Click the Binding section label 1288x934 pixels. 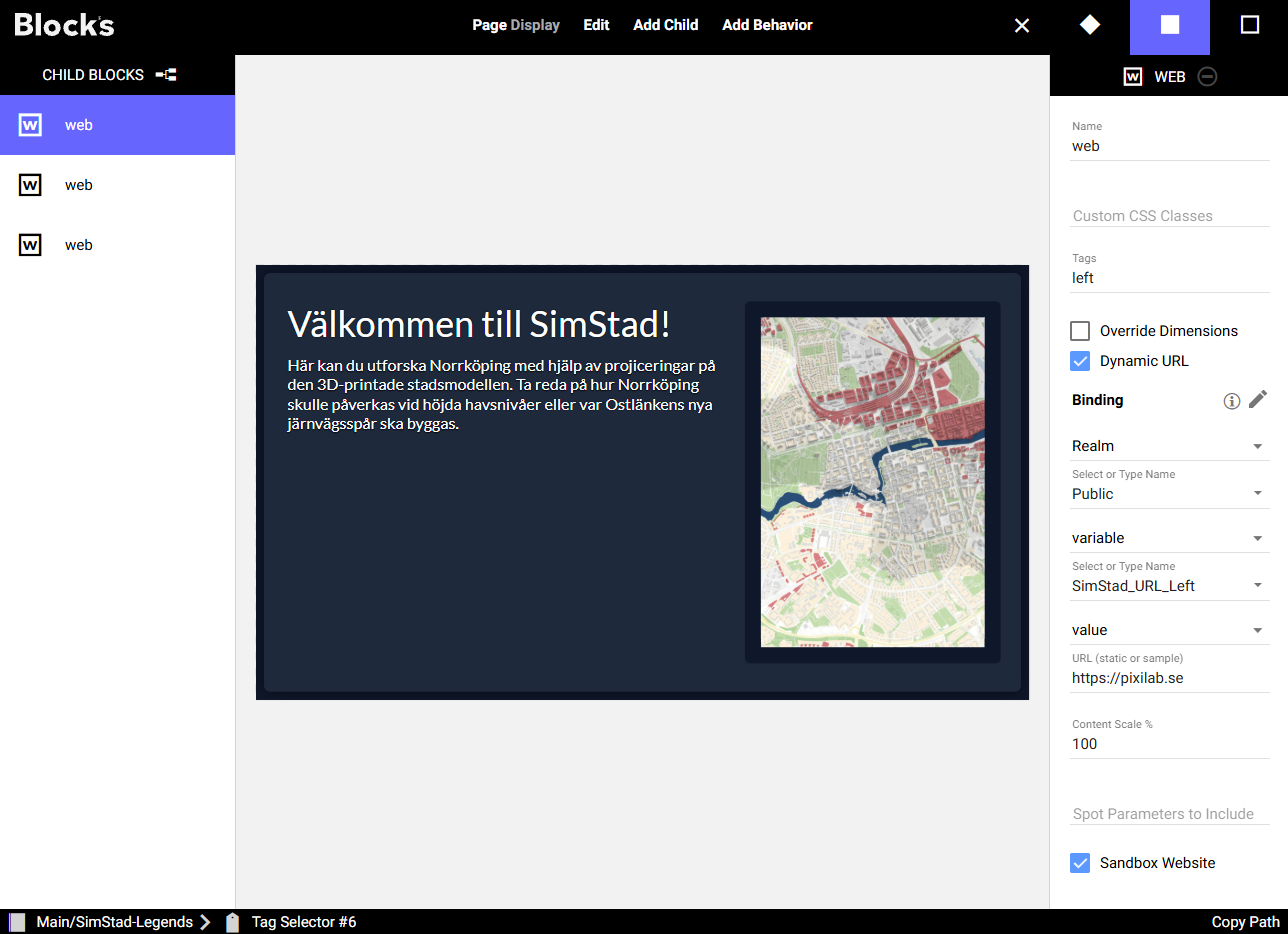click(x=1098, y=400)
